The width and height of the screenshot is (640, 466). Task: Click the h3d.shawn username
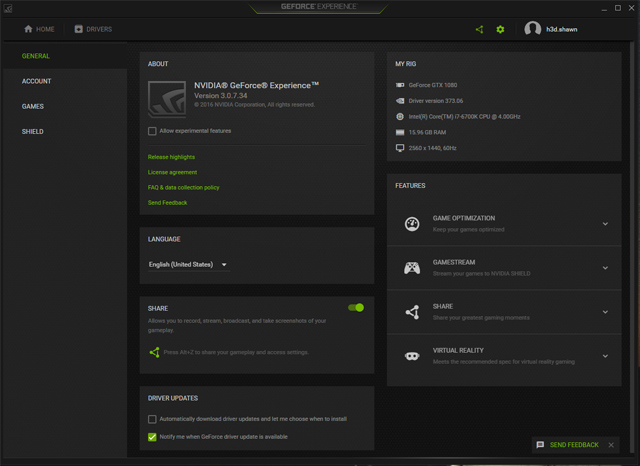pyautogui.click(x=562, y=29)
